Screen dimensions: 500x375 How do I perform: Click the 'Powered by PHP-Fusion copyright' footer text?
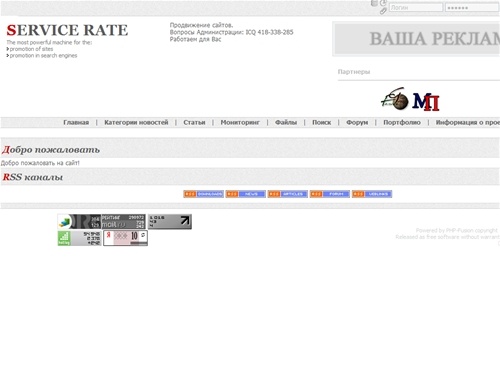click(457, 230)
